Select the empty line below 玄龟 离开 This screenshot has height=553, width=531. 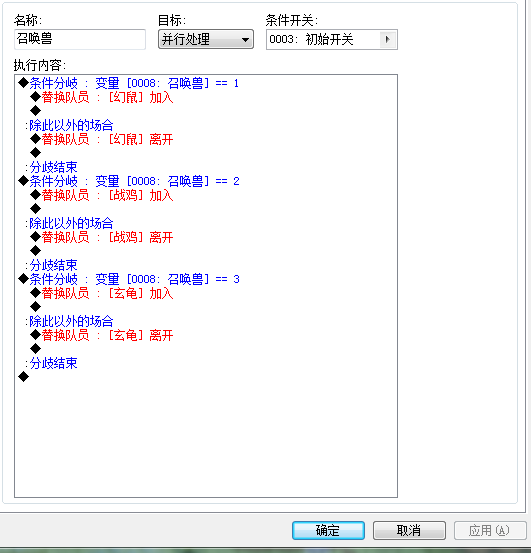point(35,349)
